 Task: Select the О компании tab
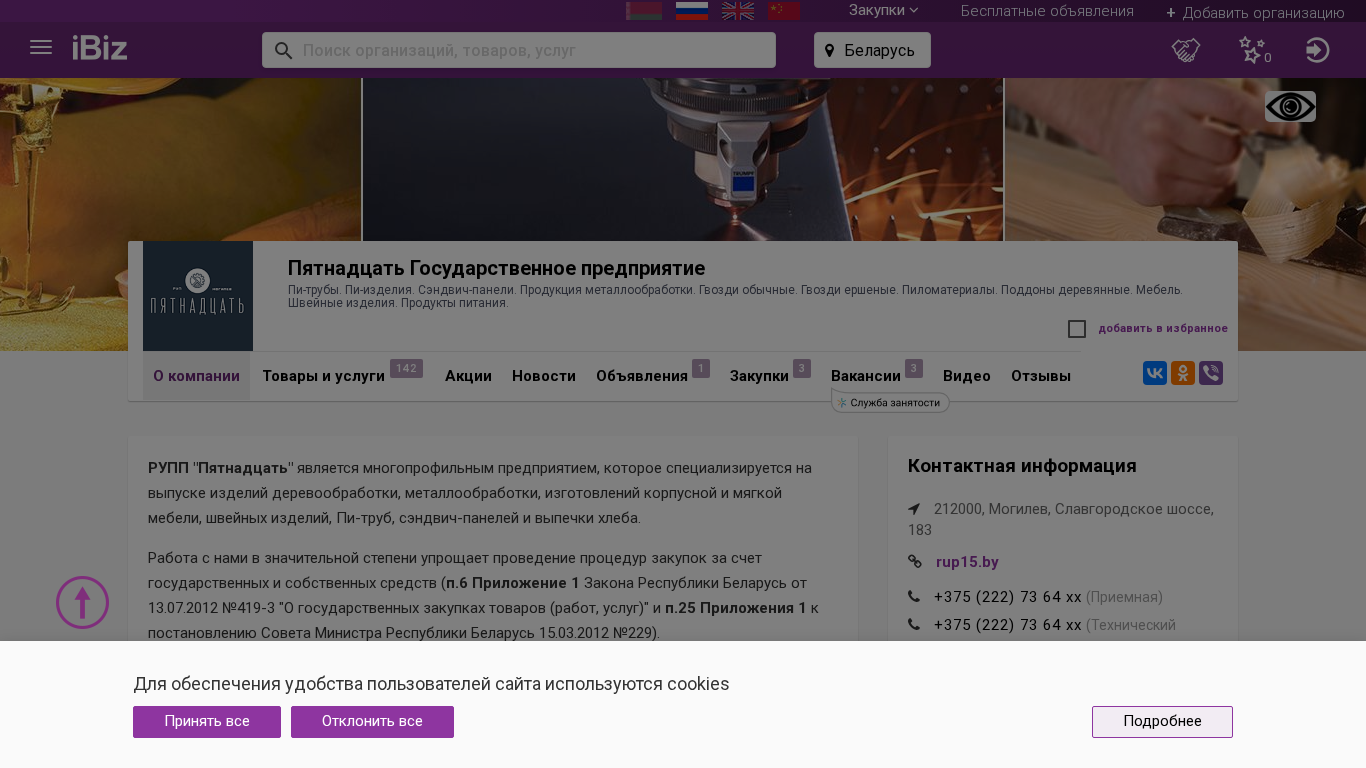pyautogui.click(x=196, y=376)
